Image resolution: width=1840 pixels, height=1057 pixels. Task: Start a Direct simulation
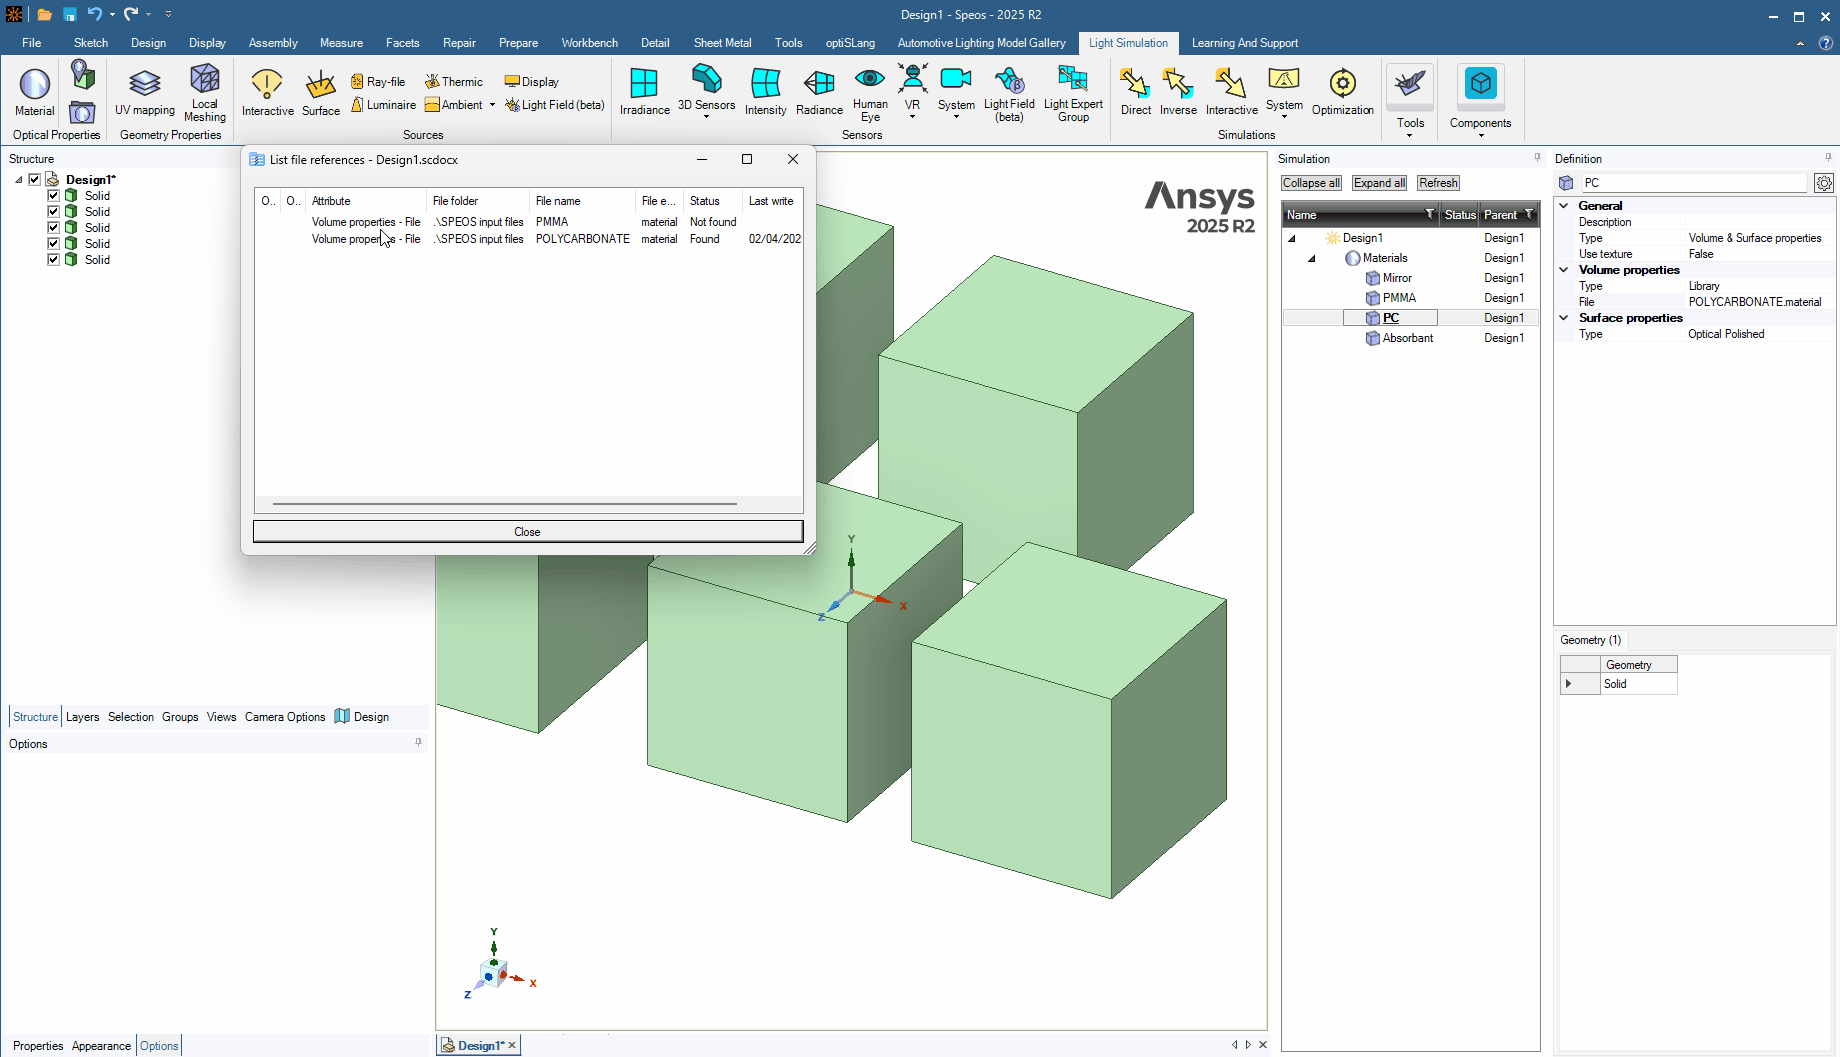[1135, 92]
